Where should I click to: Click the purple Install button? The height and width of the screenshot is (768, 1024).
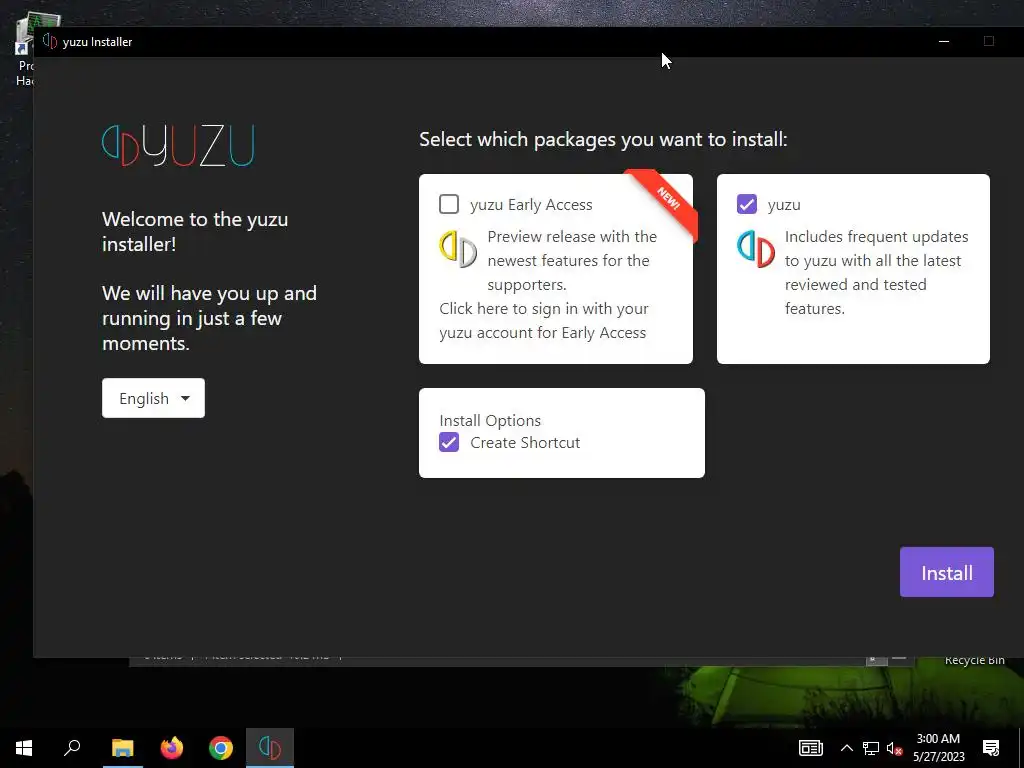click(x=946, y=572)
